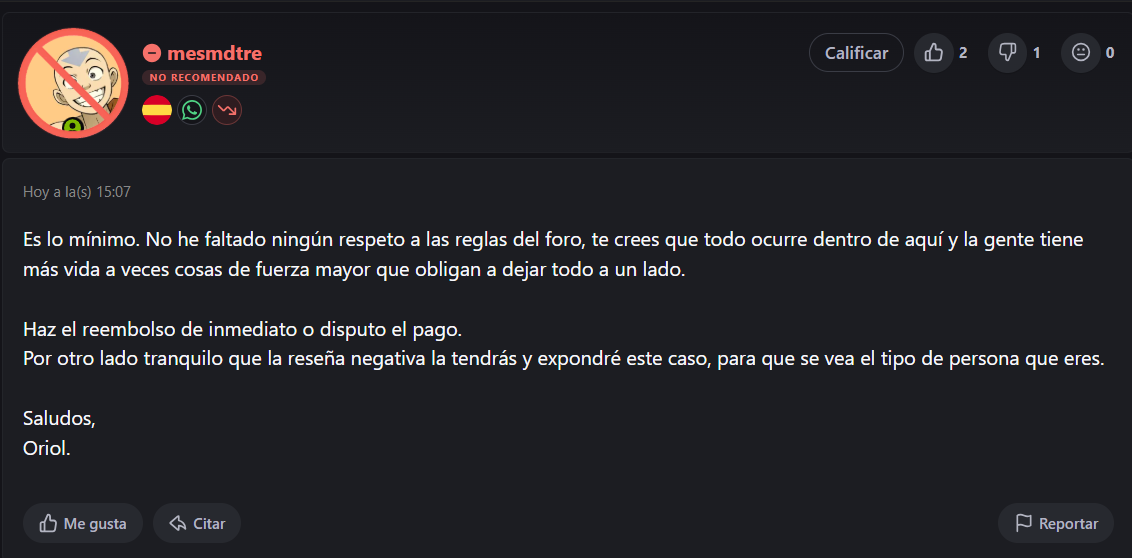Image resolution: width=1132 pixels, height=558 pixels.
Task: Quote this post with Citar
Action: click(x=197, y=523)
